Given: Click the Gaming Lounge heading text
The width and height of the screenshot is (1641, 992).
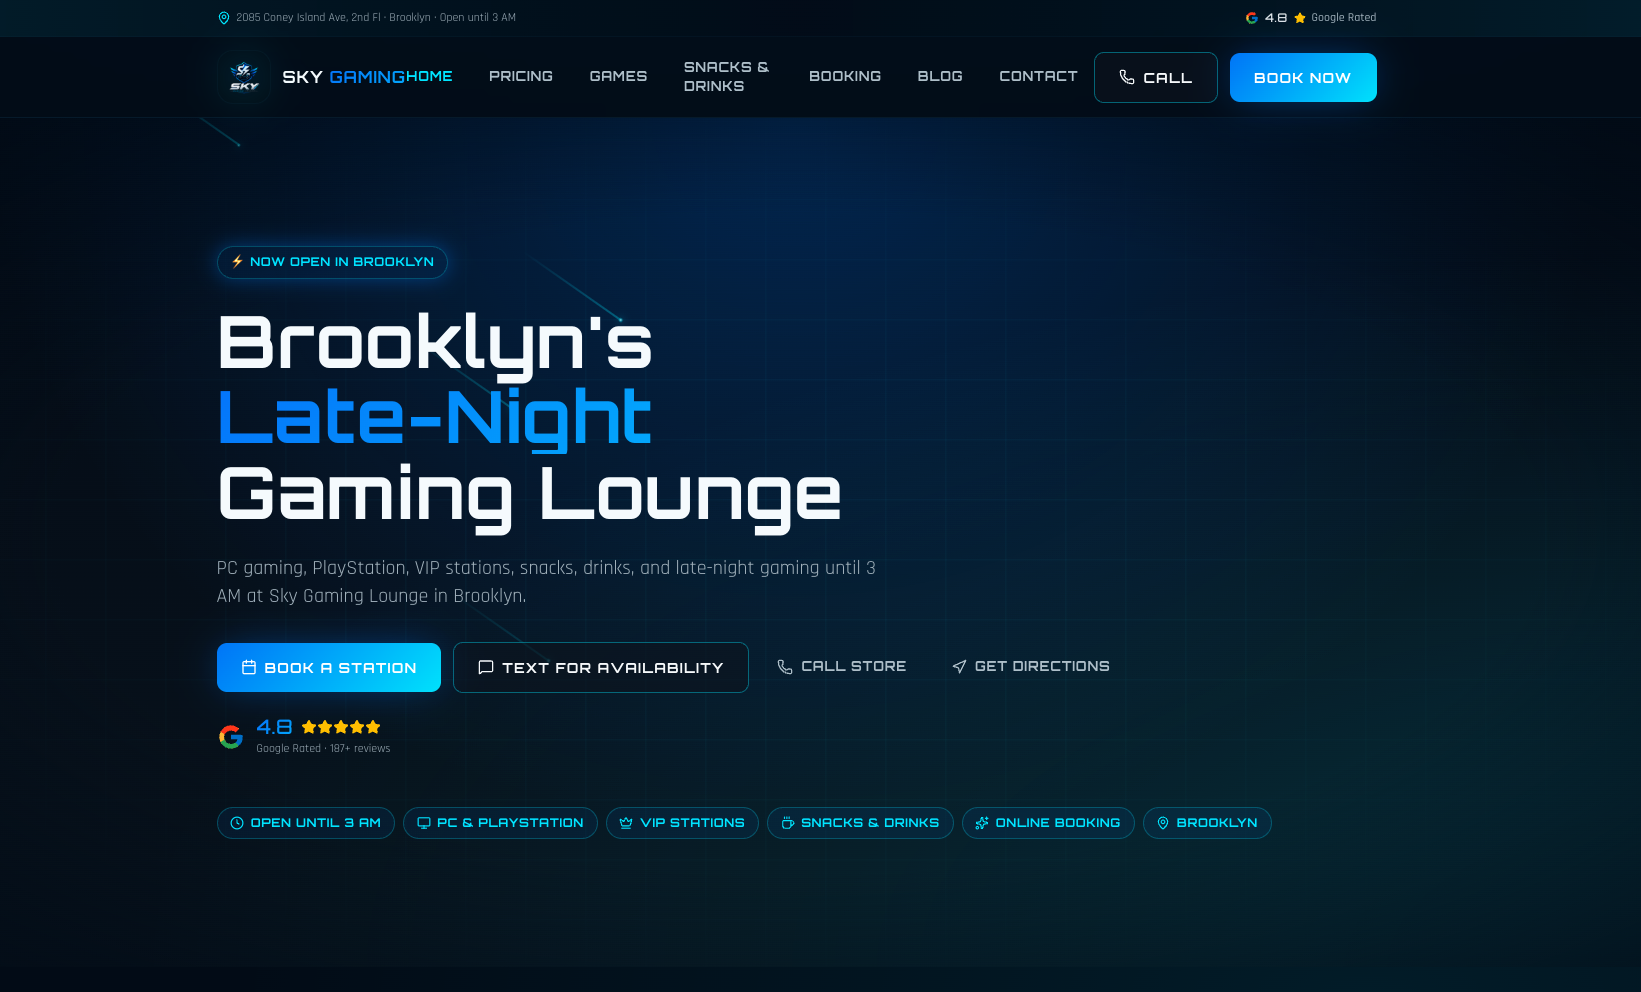Looking at the screenshot, I should pos(529,496).
